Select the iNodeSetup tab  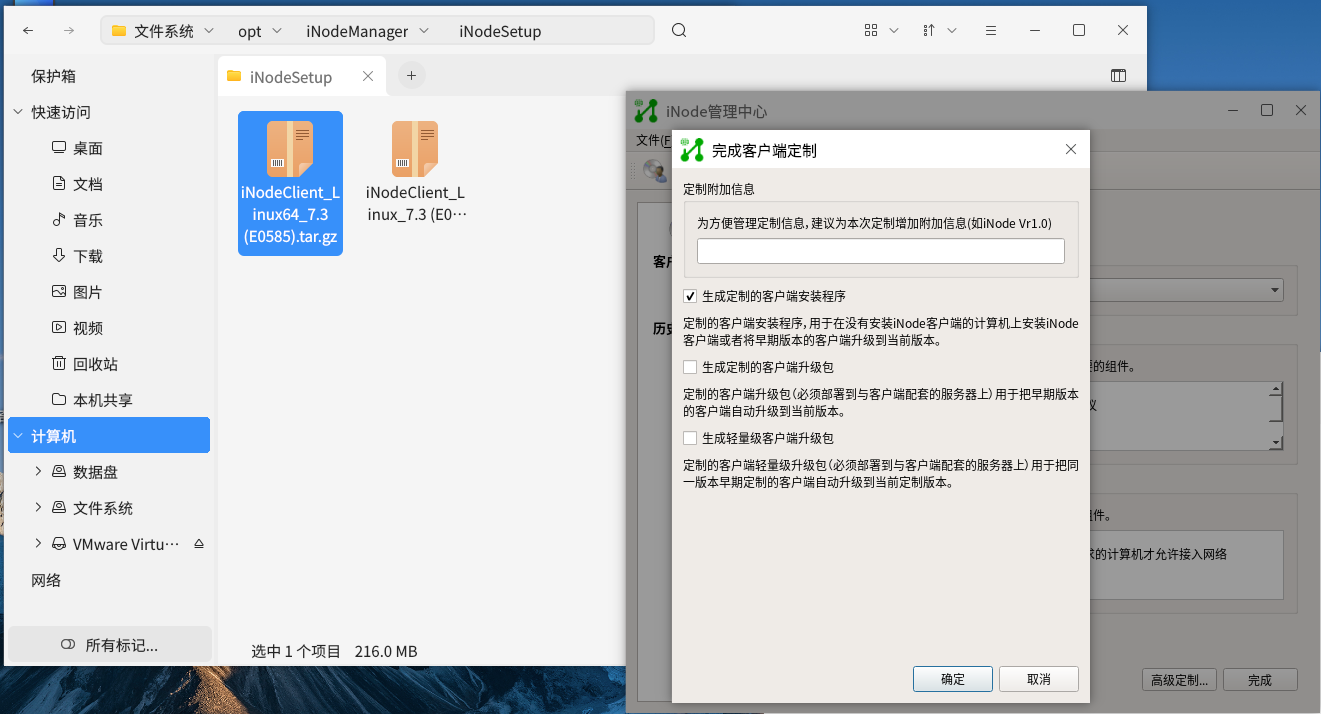point(300,76)
